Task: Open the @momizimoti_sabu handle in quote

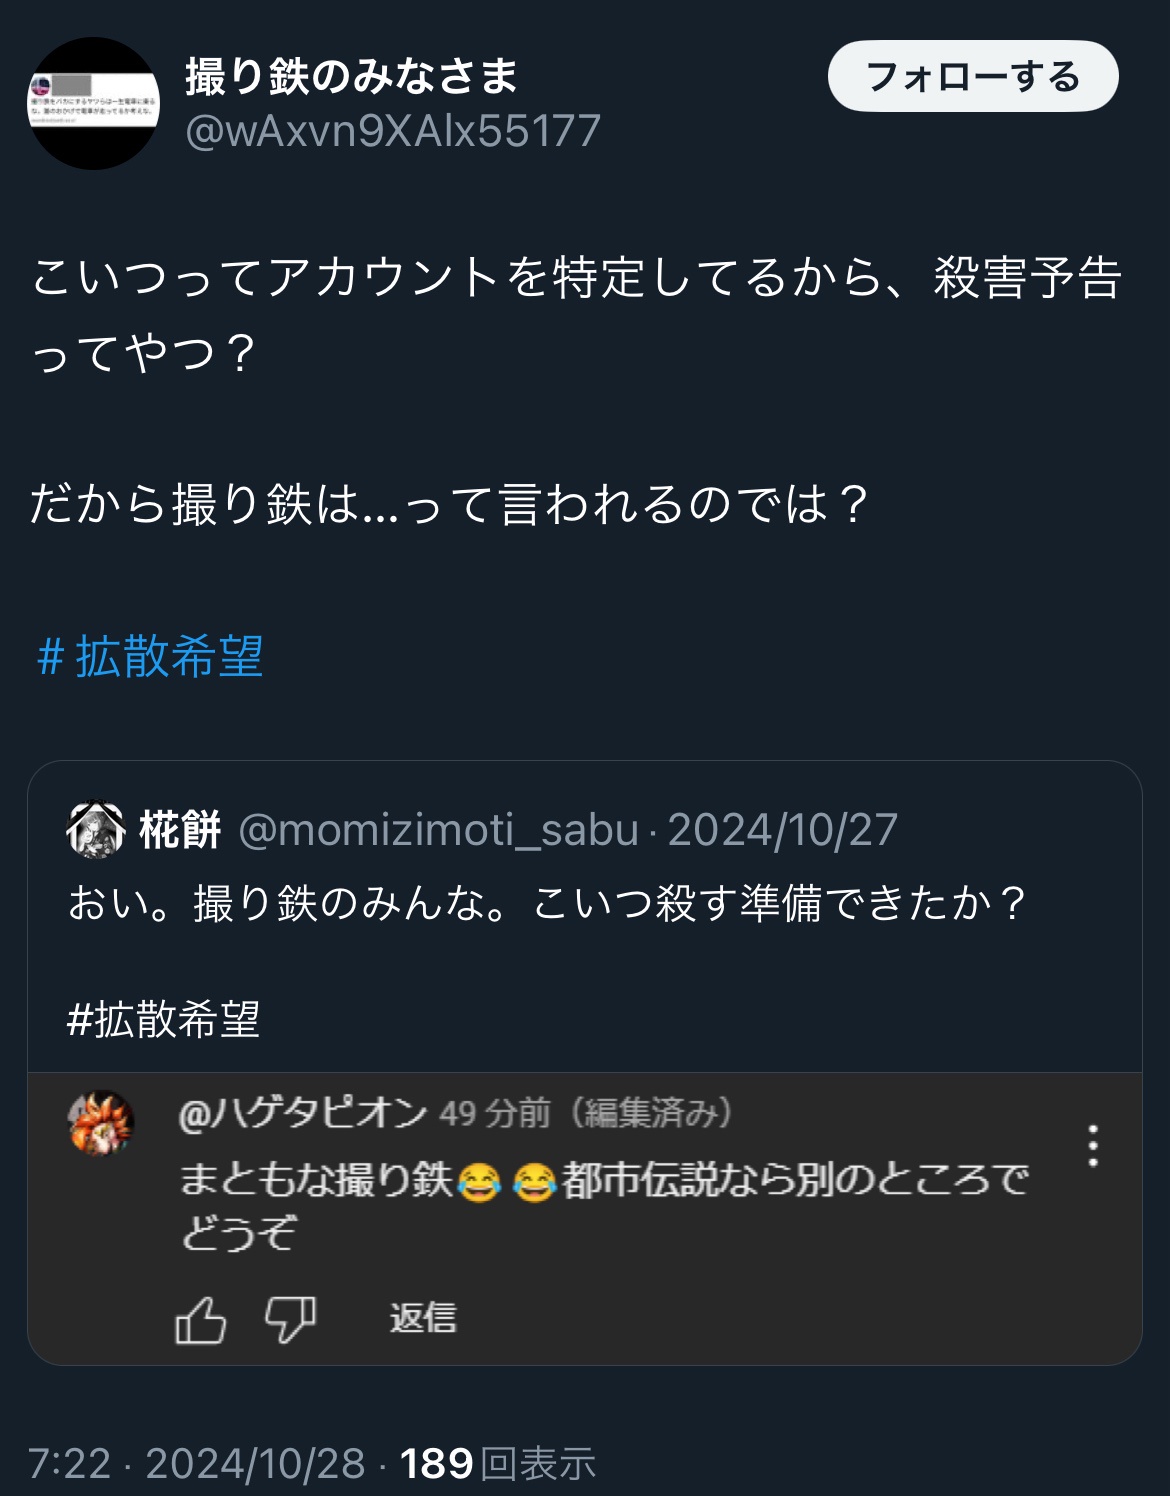Action: pyautogui.click(x=439, y=830)
